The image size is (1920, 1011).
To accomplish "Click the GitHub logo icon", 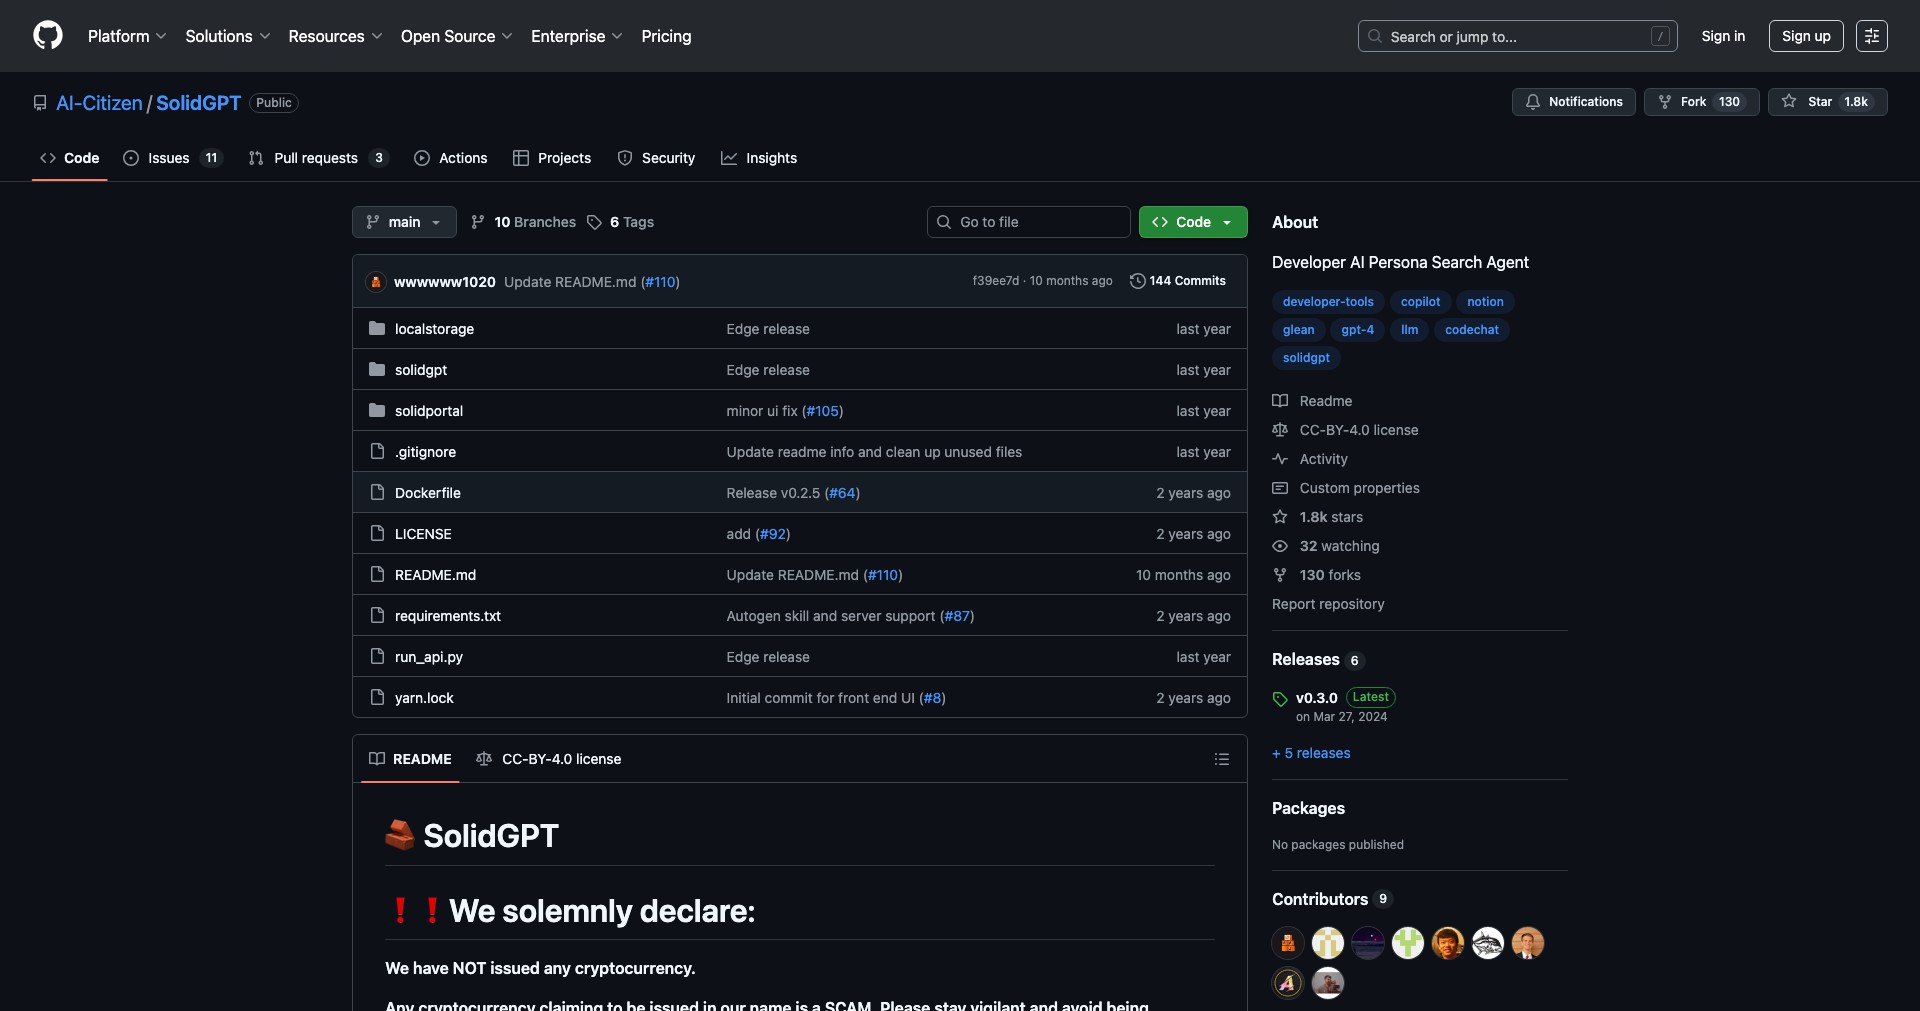I will click(x=48, y=36).
